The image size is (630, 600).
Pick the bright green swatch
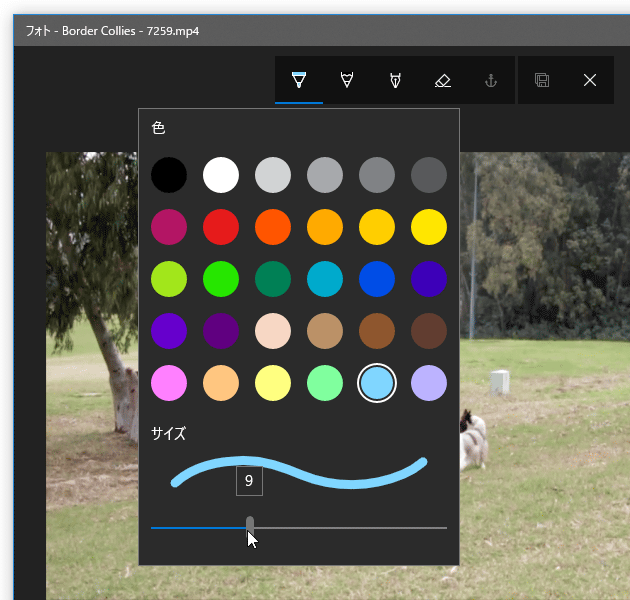click(x=221, y=279)
